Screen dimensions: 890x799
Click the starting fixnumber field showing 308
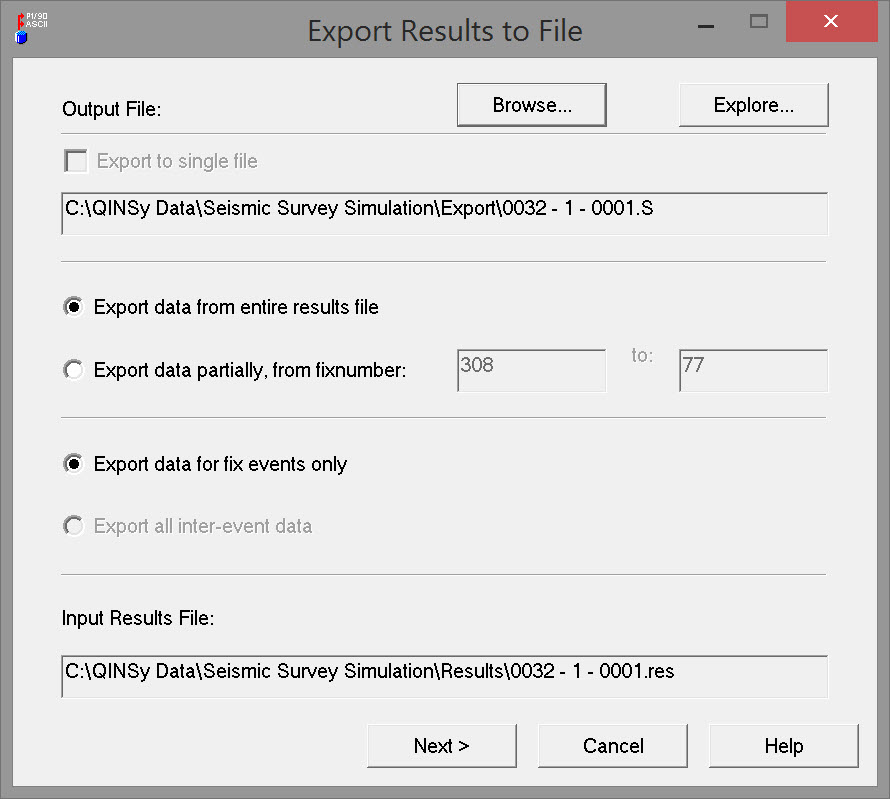point(531,371)
